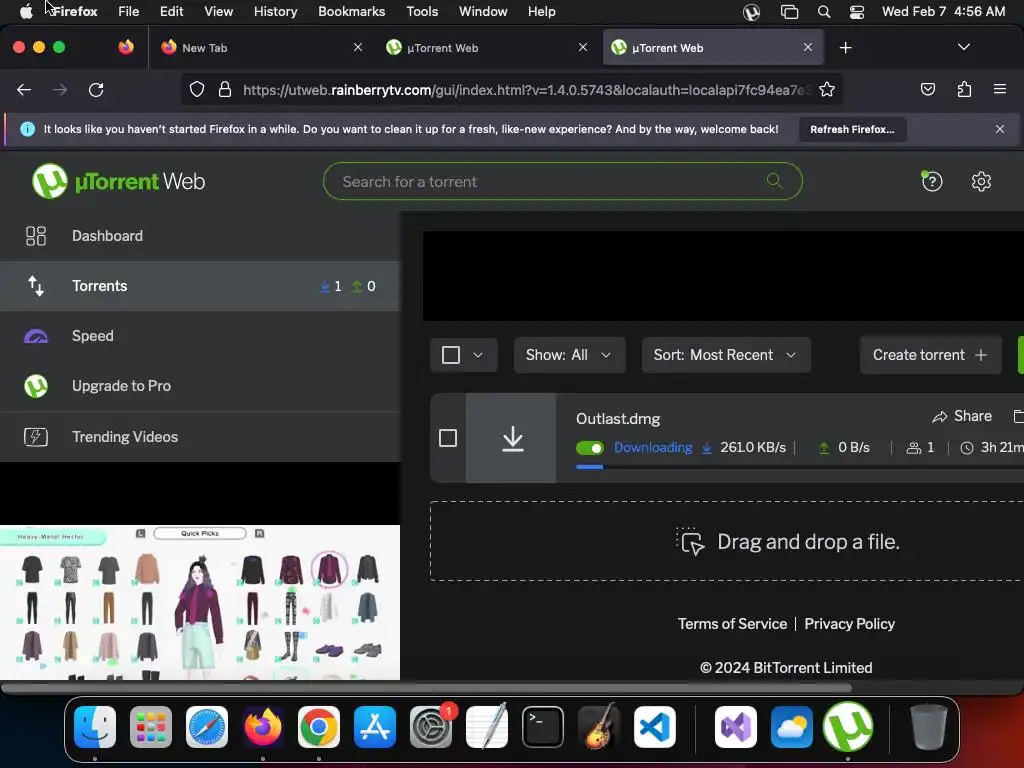Bookmark this page with the star icon
The height and width of the screenshot is (768, 1024).
(x=827, y=89)
